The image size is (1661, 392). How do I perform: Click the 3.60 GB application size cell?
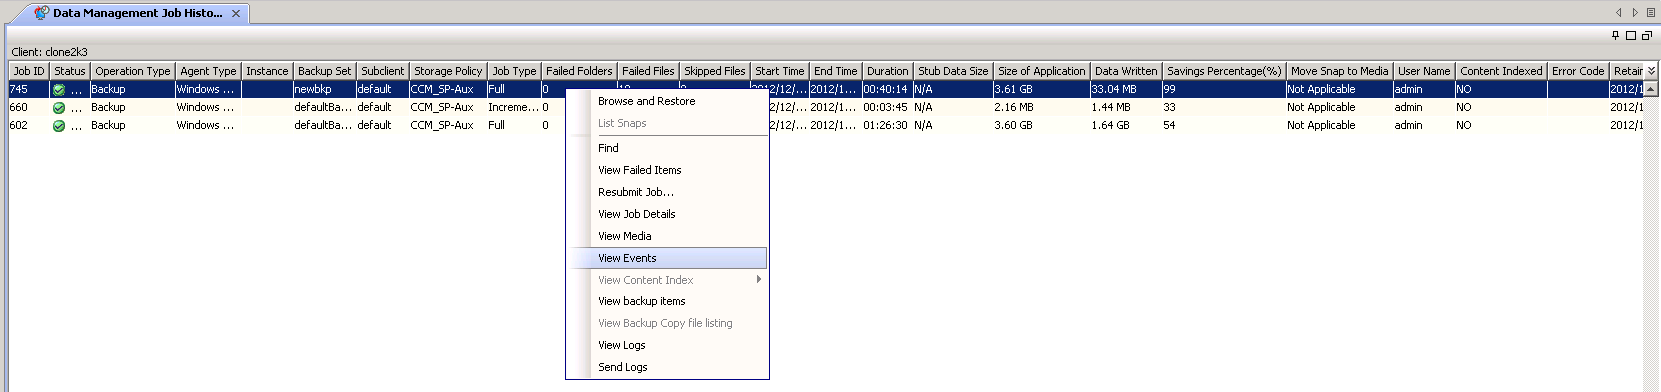point(1042,125)
